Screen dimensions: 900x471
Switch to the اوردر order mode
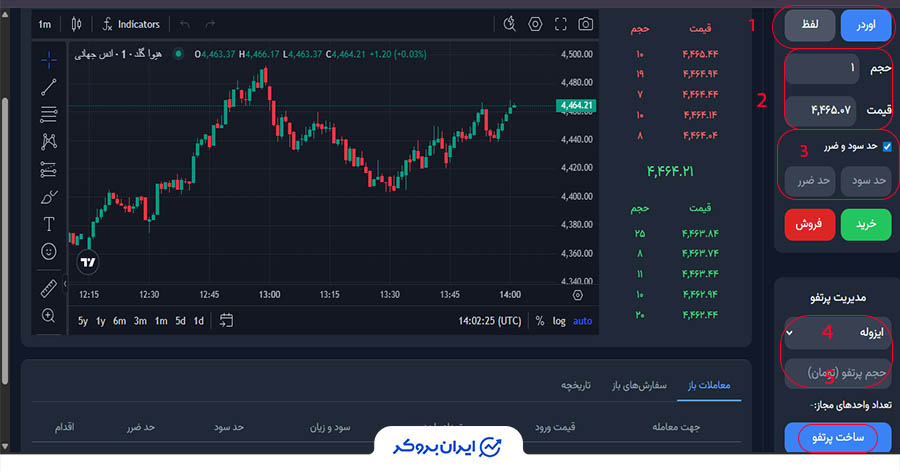click(x=866, y=25)
